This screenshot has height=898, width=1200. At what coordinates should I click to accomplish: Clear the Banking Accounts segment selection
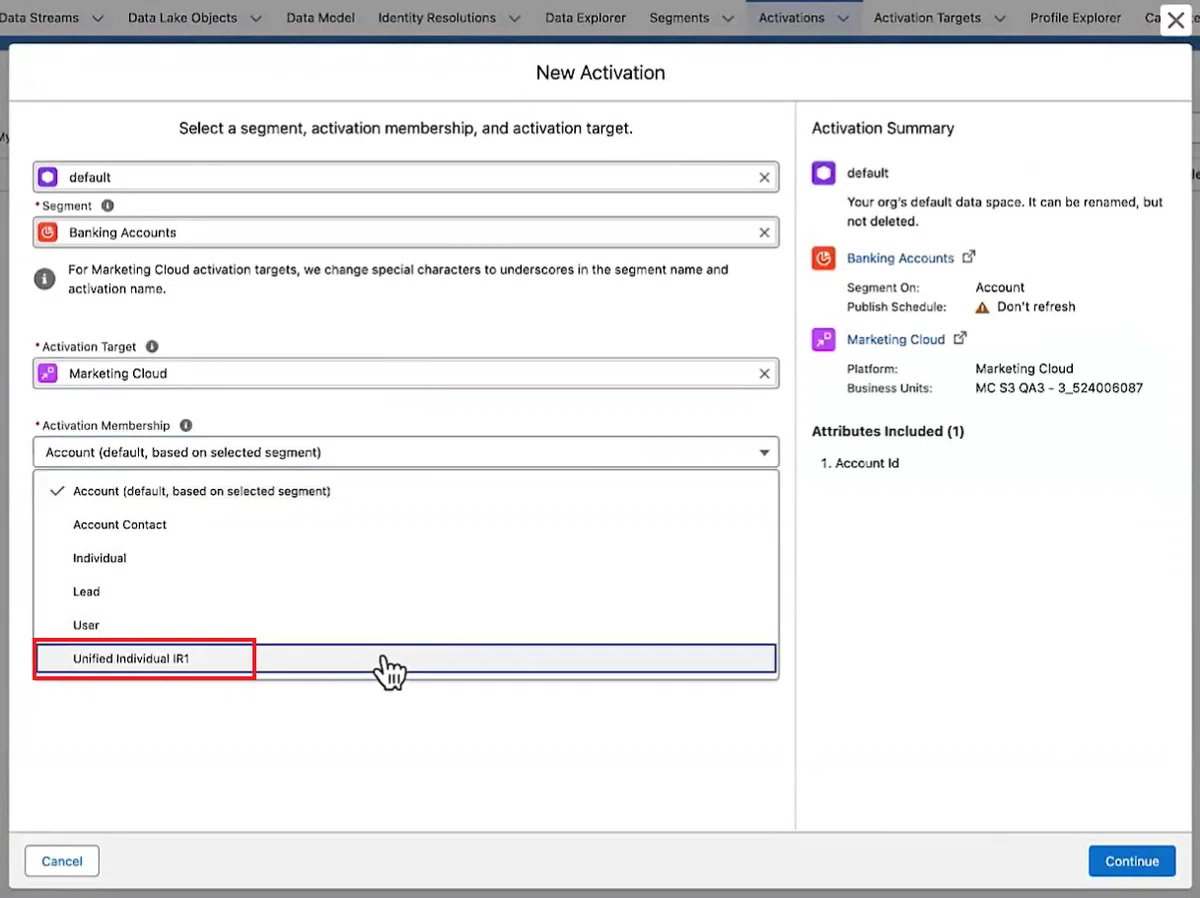(x=764, y=232)
